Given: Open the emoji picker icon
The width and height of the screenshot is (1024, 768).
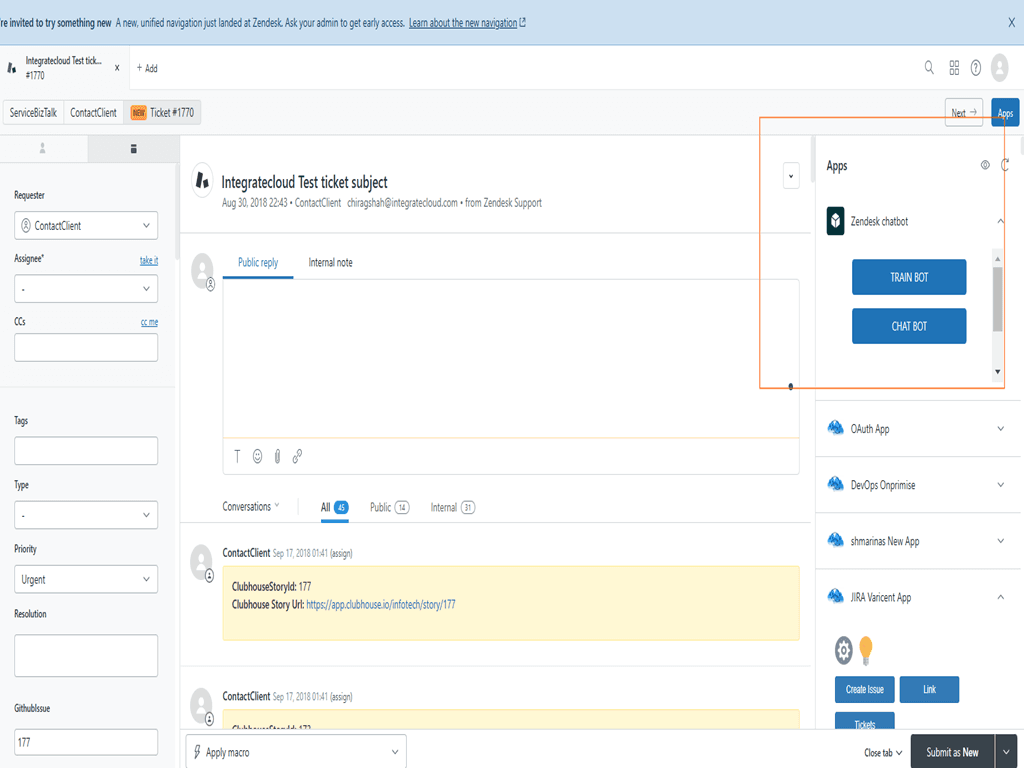Looking at the screenshot, I should (x=257, y=456).
